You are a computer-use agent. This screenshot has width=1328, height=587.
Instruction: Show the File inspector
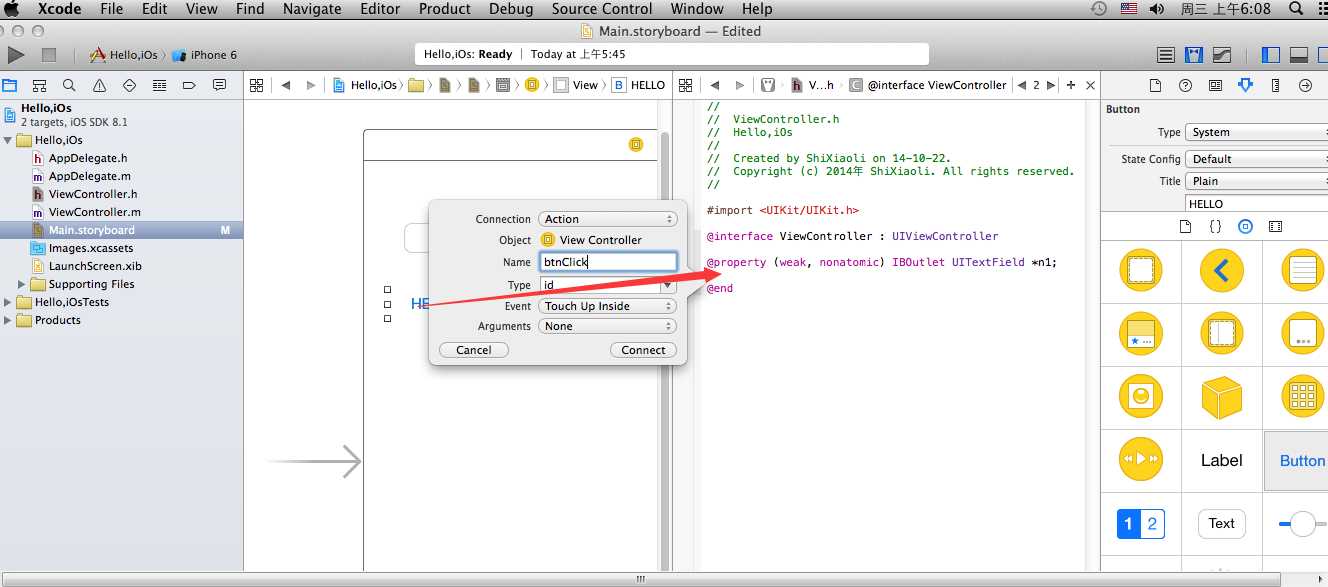[1155, 86]
